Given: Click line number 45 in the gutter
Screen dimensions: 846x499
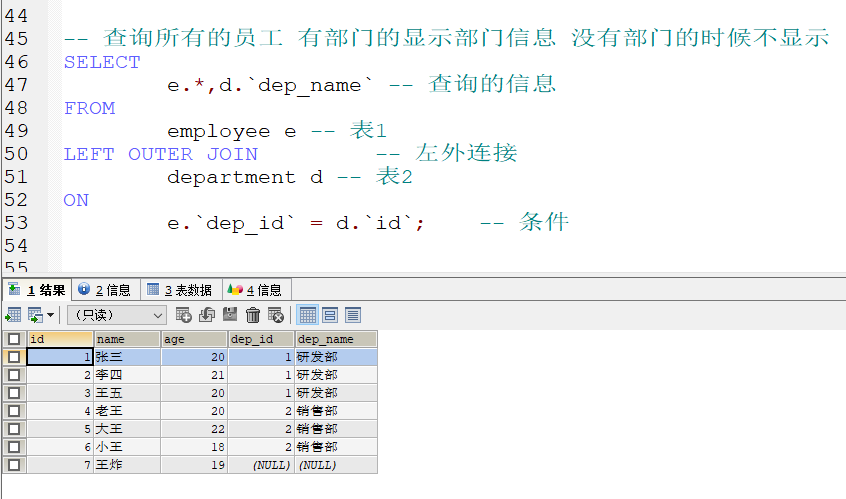Looking at the screenshot, I should coord(16,39).
